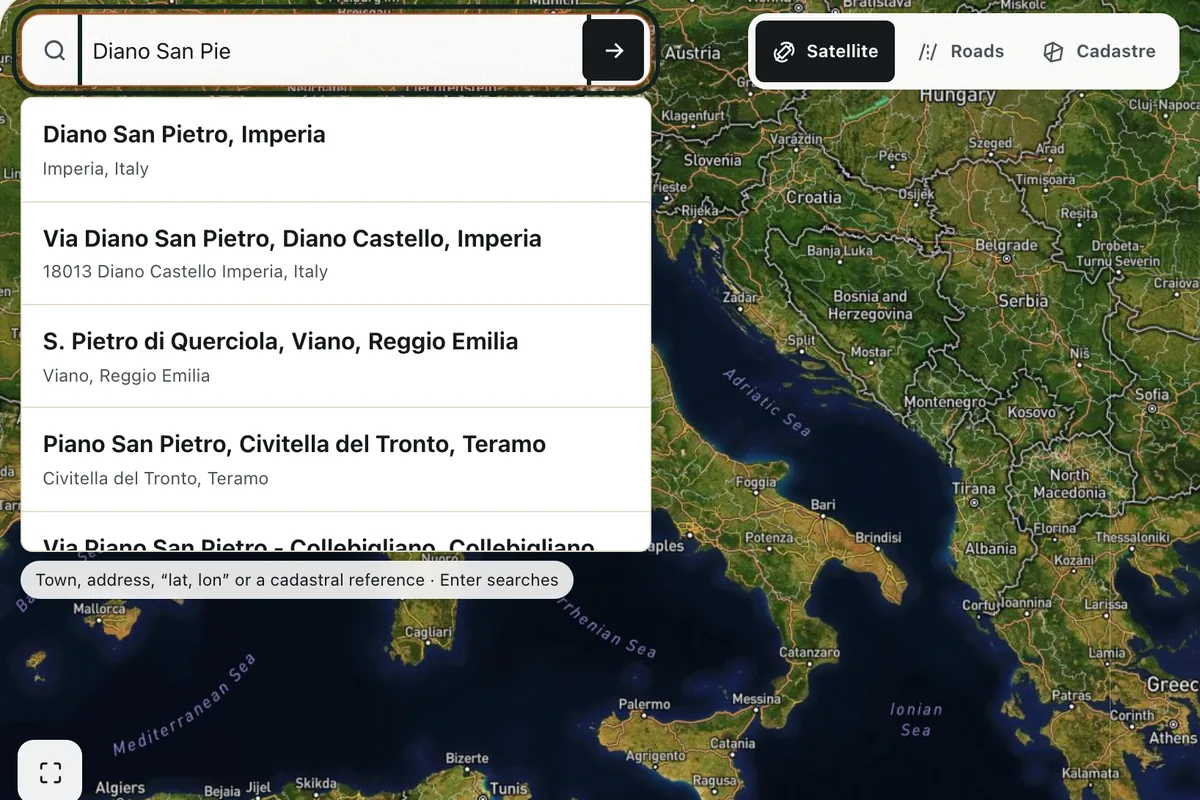Viewport: 1200px width, 800px height.
Task: Click the 'Agrigento' city label
Action: click(655, 755)
